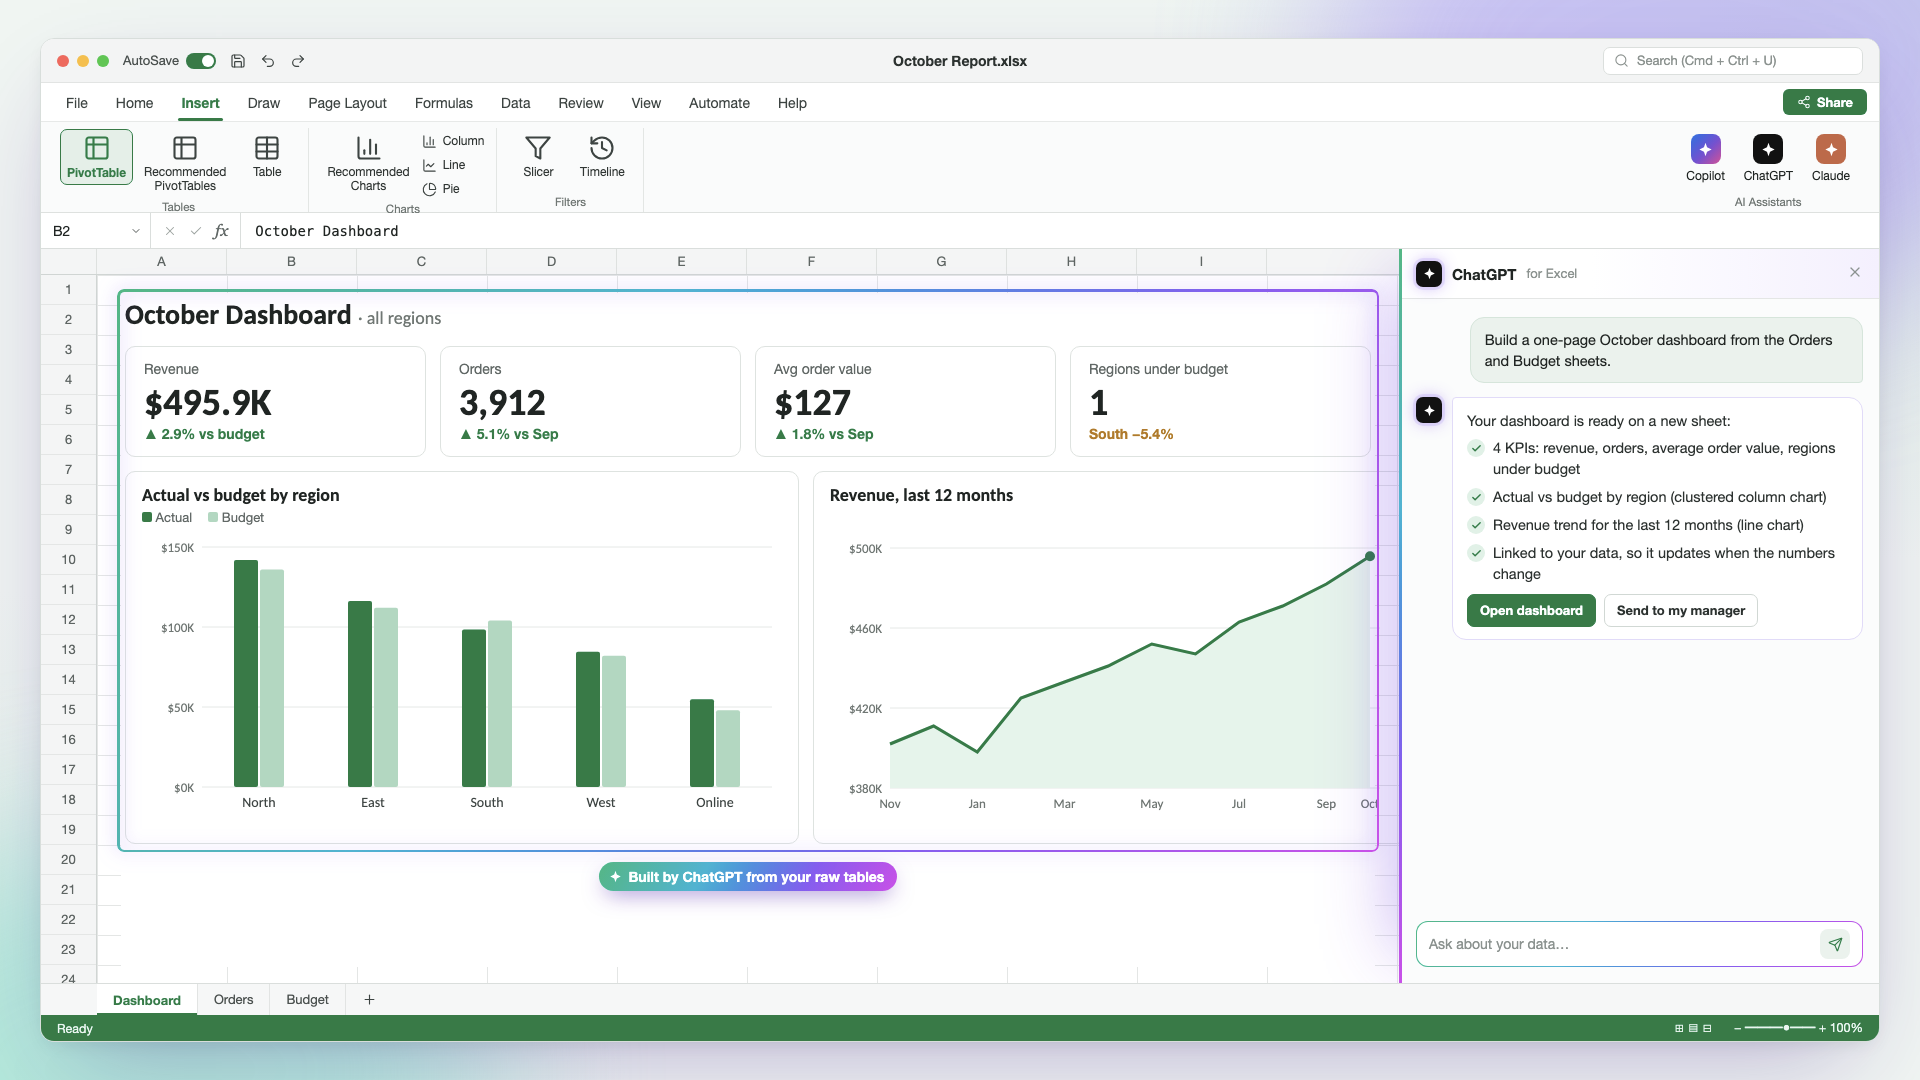Open the Home ribbon tab
The width and height of the screenshot is (1920, 1080).
(134, 103)
